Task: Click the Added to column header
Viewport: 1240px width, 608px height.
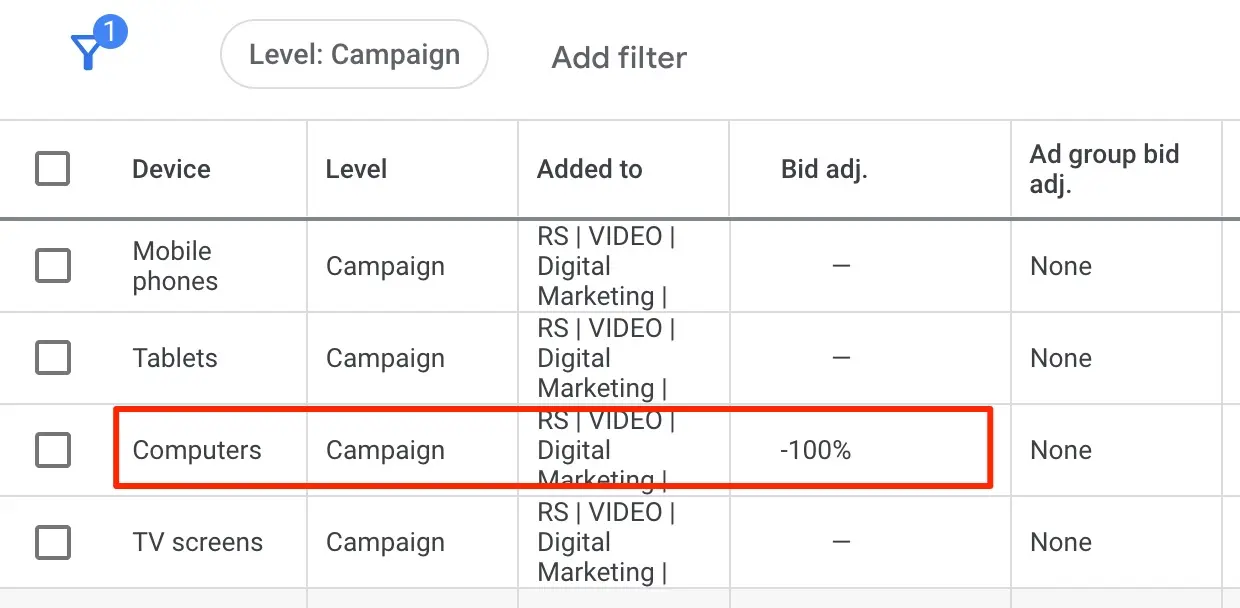Action: tap(589, 169)
